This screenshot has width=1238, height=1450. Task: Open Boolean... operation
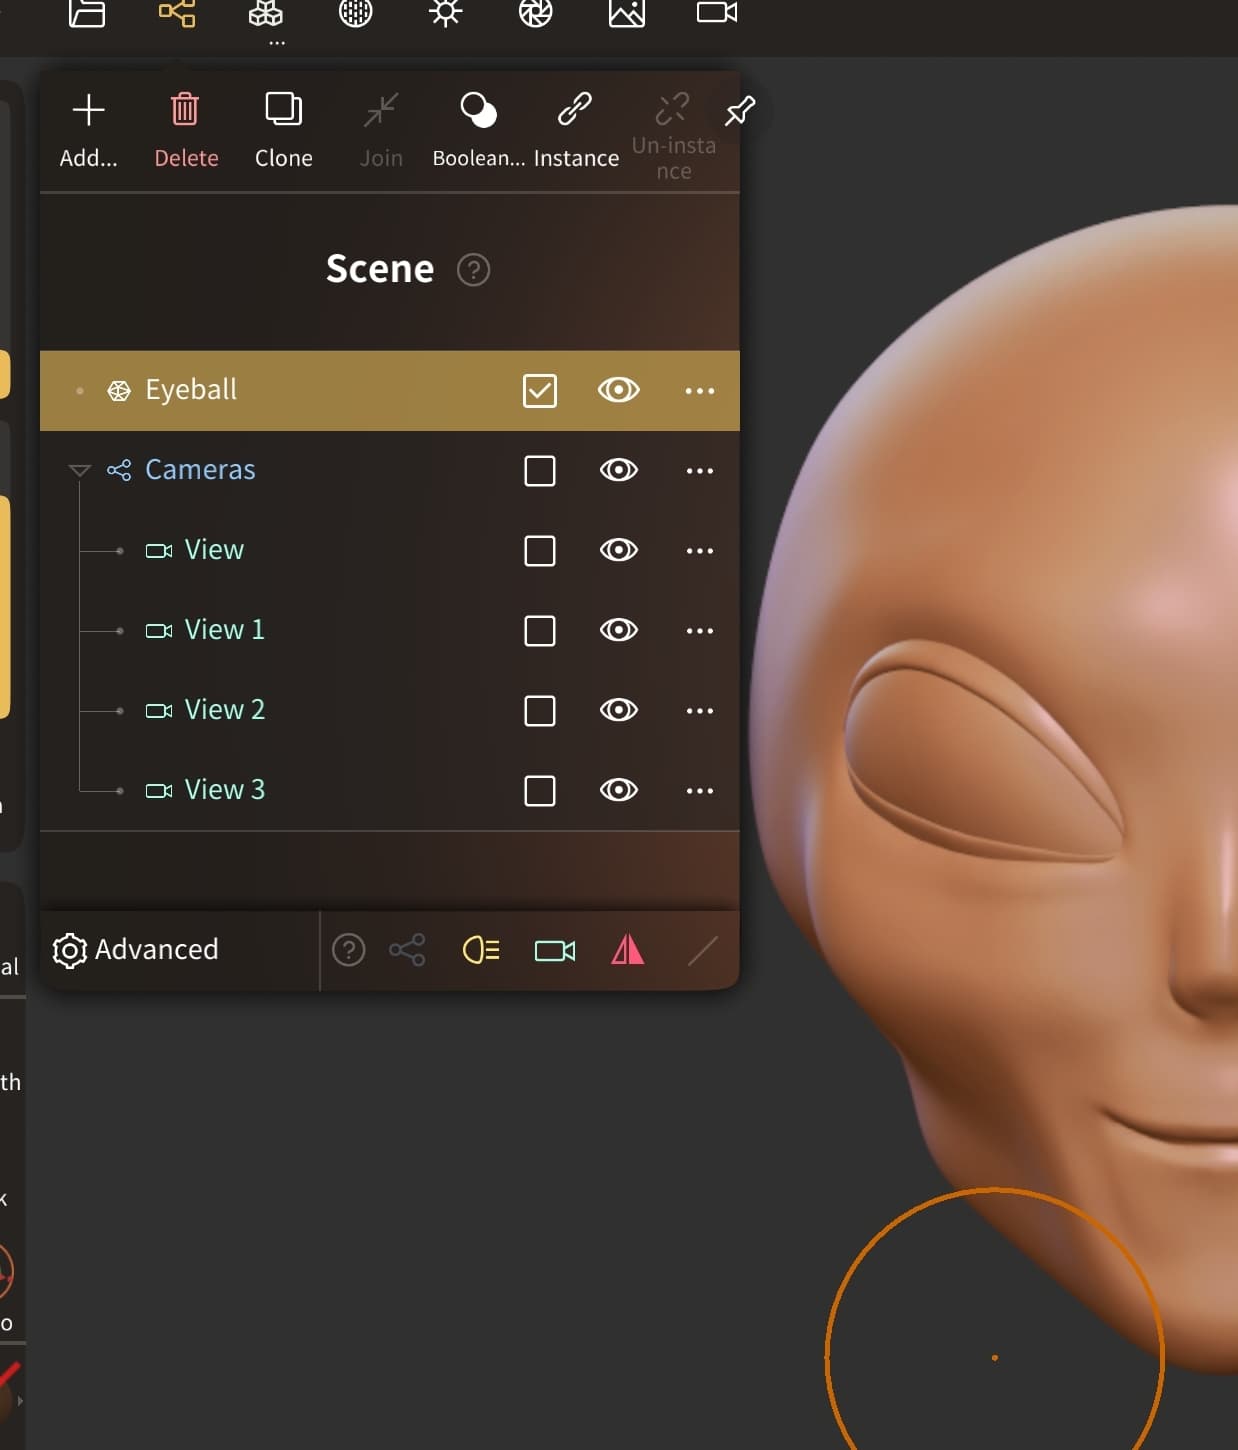[x=478, y=130]
